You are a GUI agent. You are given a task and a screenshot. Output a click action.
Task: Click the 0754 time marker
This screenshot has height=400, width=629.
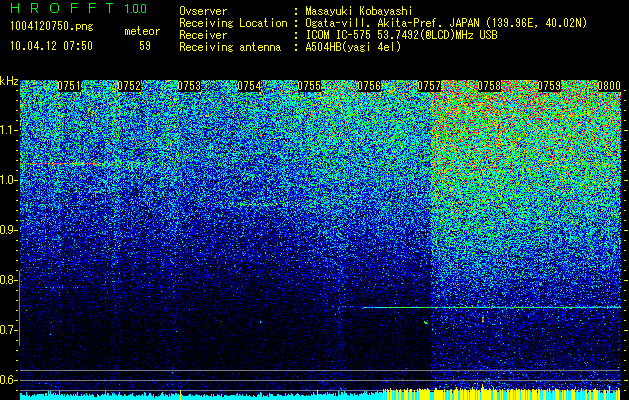(x=249, y=86)
